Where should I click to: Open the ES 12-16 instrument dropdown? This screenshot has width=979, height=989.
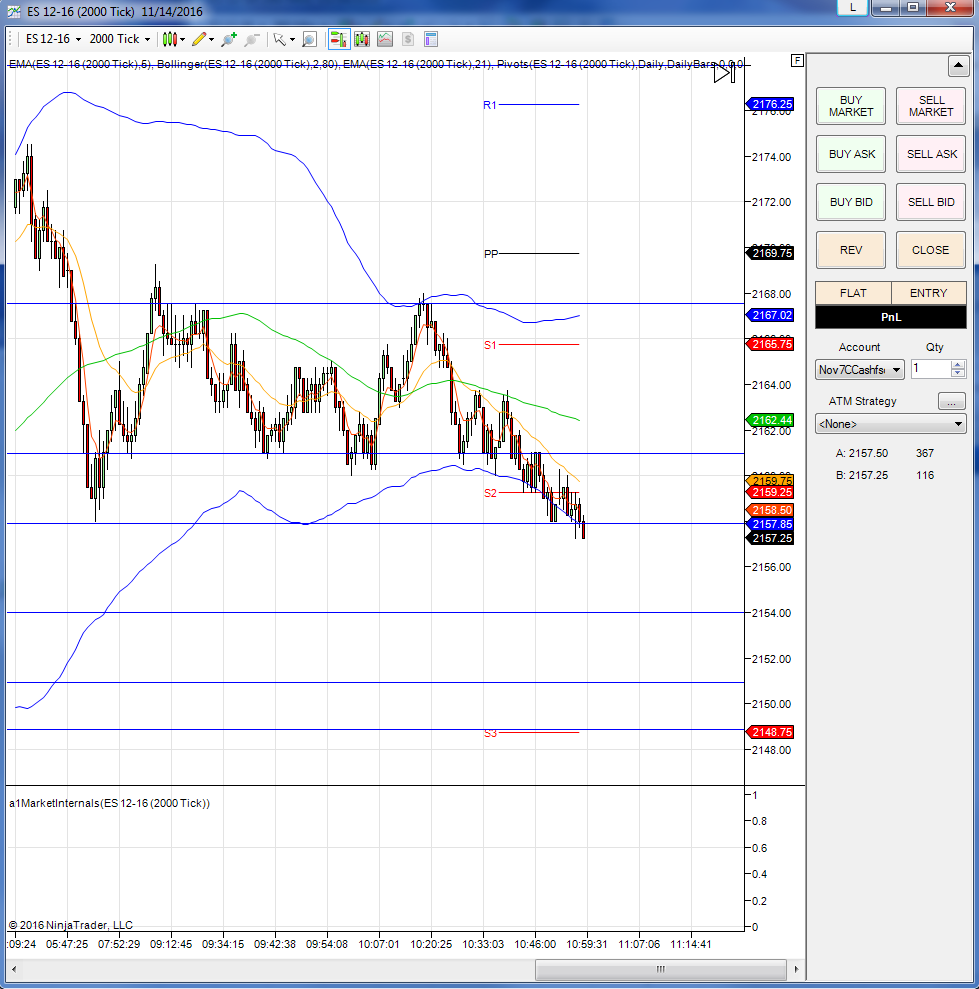(53, 39)
